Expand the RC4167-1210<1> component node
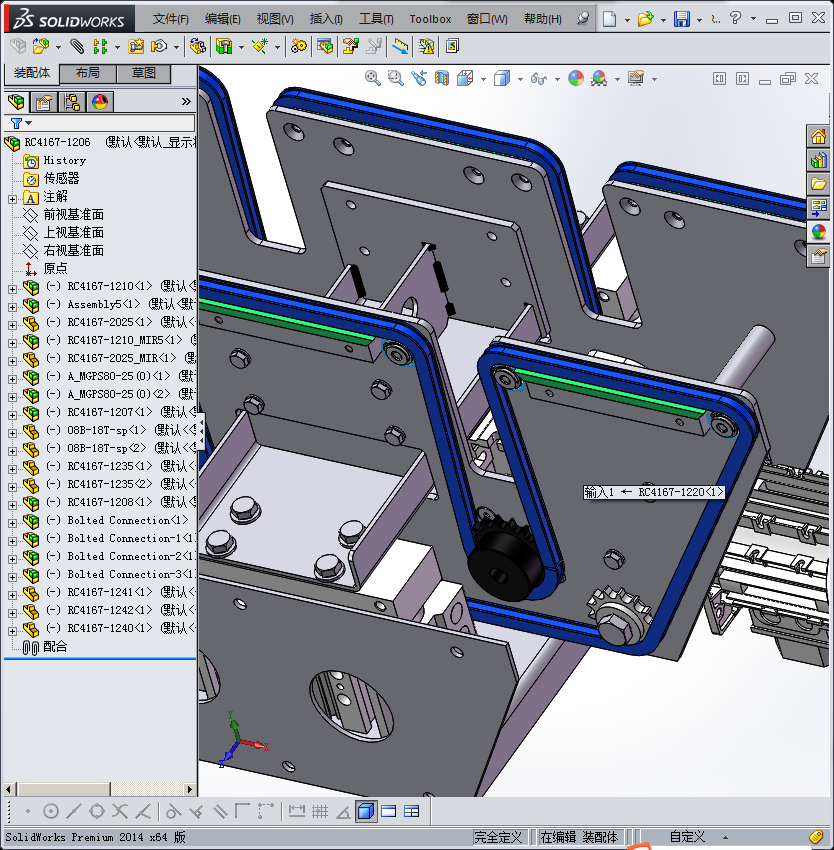Screen dimensions: 834x850 [12, 287]
